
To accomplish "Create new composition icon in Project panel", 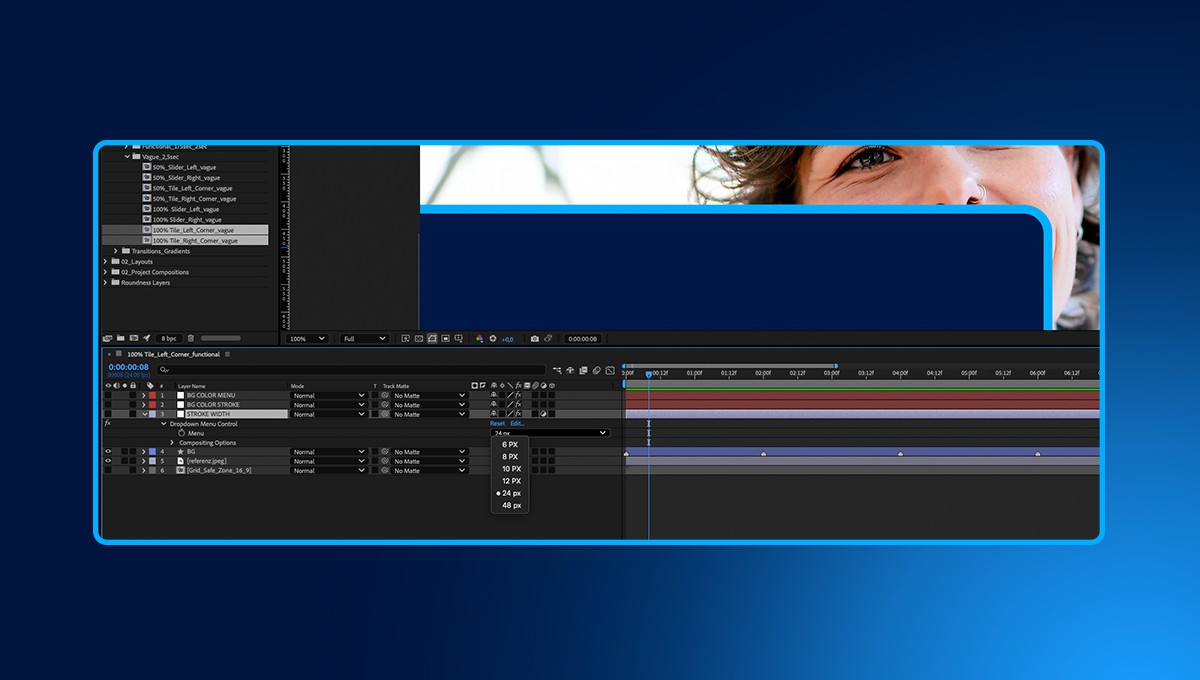I will point(133,338).
